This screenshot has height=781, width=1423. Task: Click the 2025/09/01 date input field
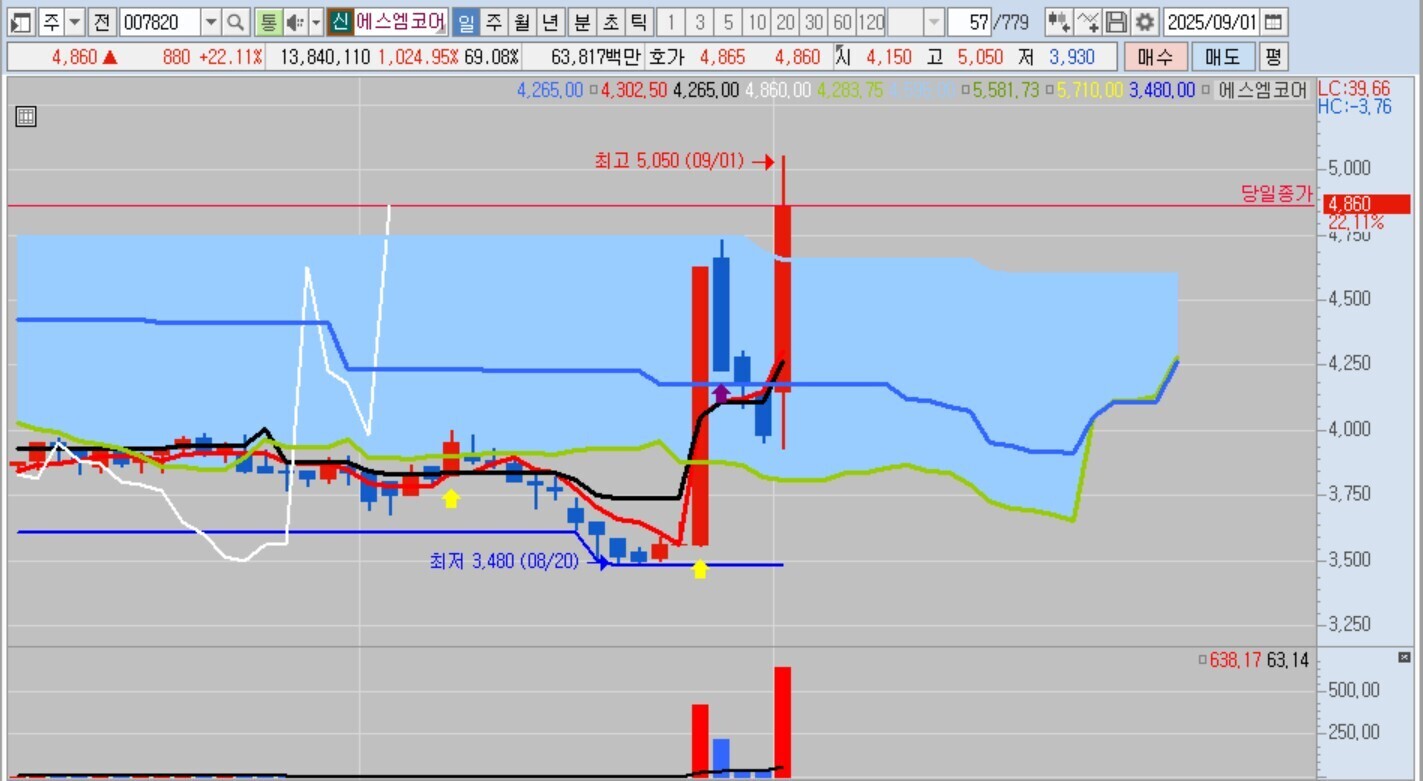(x=1212, y=22)
